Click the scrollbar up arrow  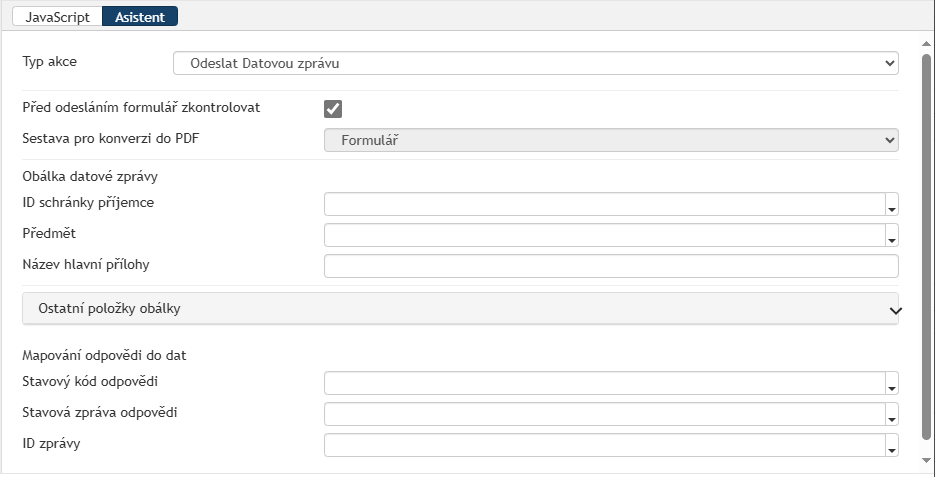pos(926,44)
